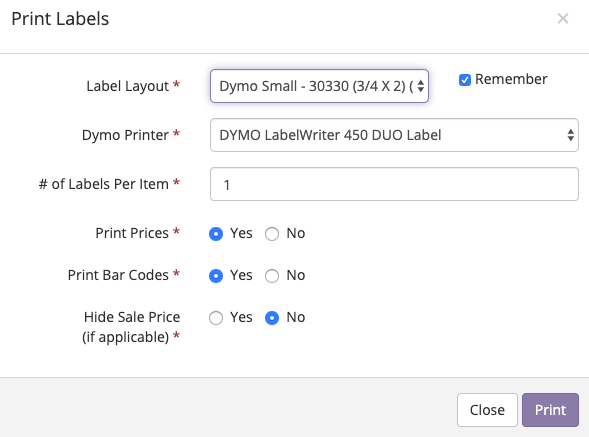
Task: Dismiss the Print Labels dialog with the X icon
Action: coord(563,18)
